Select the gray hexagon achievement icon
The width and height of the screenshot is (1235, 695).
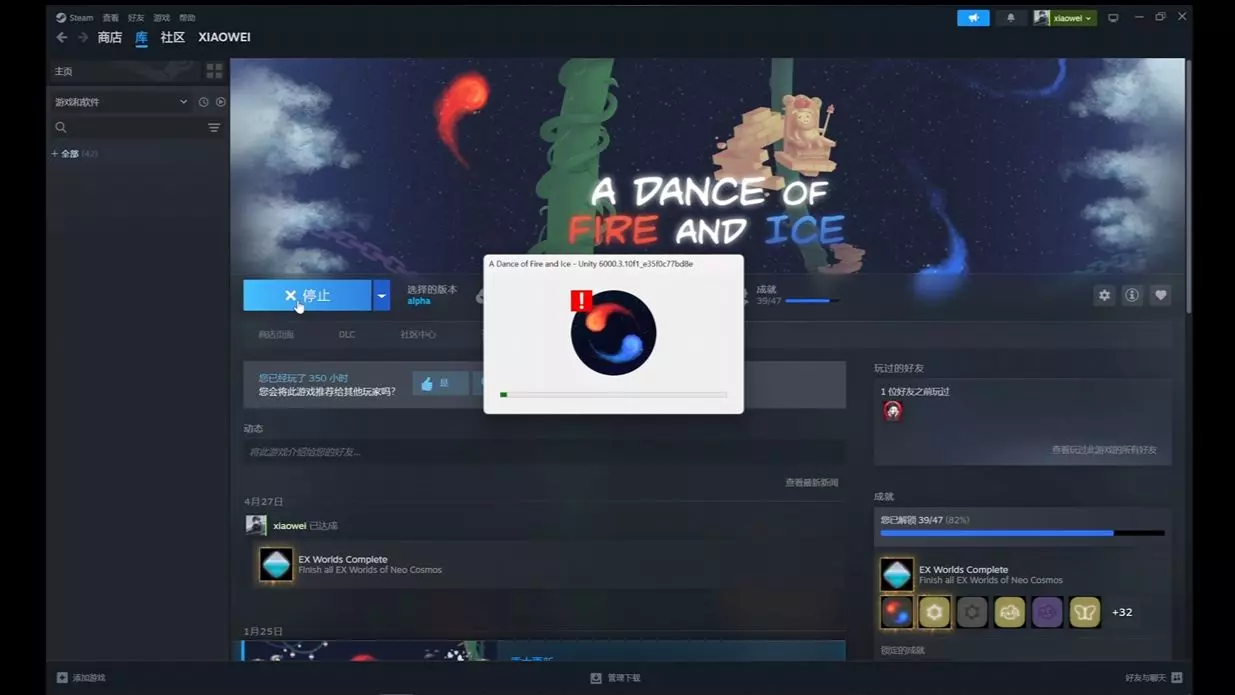(x=972, y=612)
